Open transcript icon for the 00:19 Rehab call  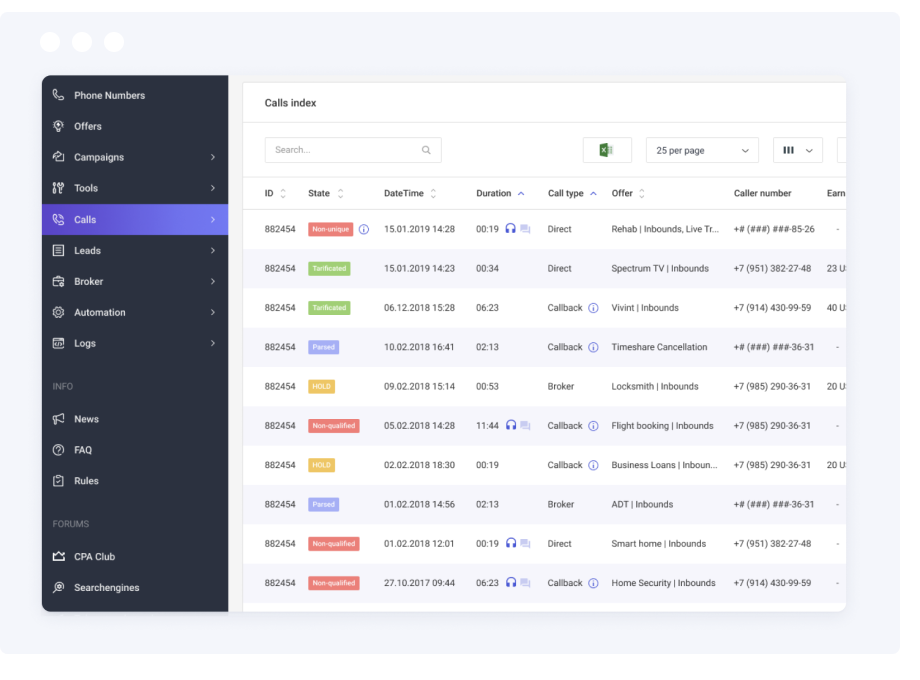coord(526,229)
